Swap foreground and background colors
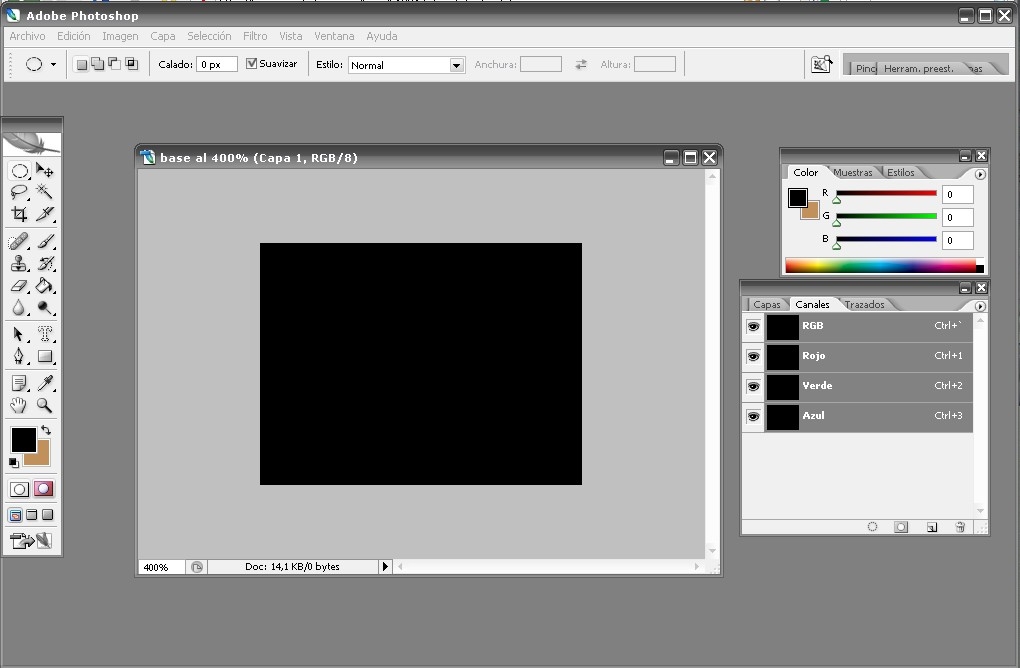 coord(46,430)
